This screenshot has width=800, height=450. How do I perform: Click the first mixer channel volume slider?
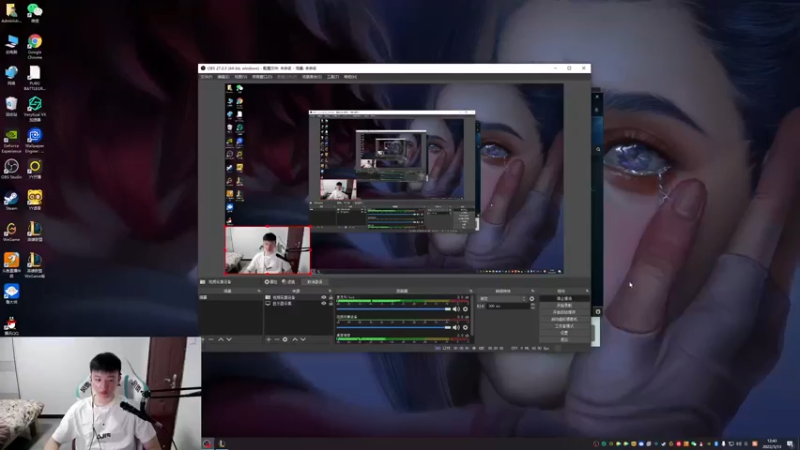point(393,309)
